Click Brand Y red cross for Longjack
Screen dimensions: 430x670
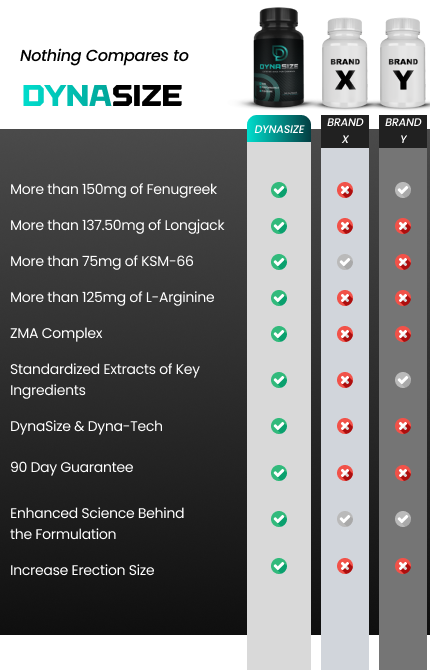[x=403, y=226]
